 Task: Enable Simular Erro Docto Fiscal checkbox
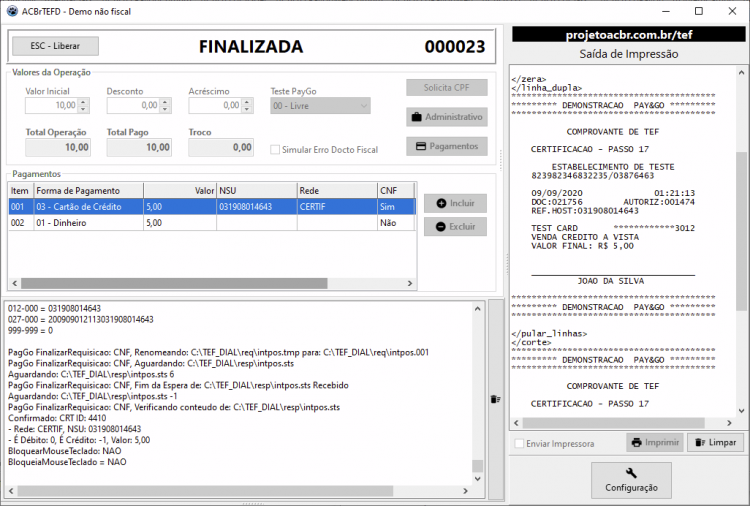[x=275, y=150]
